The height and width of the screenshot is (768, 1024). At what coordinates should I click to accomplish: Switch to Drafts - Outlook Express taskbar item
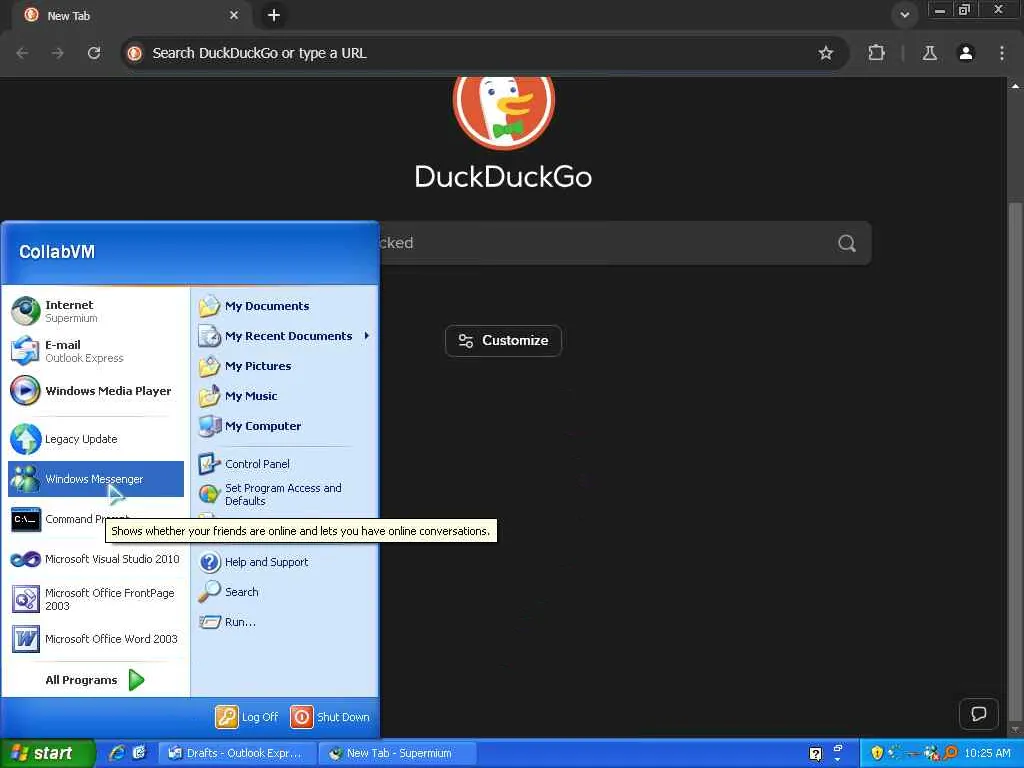click(238, 753)
